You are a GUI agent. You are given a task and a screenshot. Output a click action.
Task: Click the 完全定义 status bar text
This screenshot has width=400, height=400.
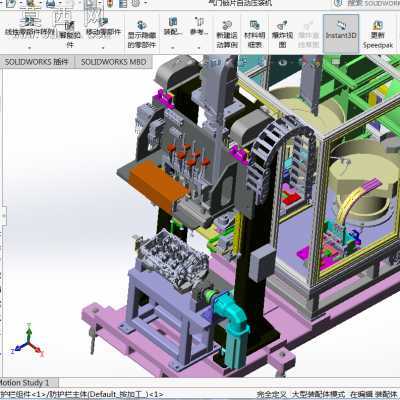coord(270,394)
